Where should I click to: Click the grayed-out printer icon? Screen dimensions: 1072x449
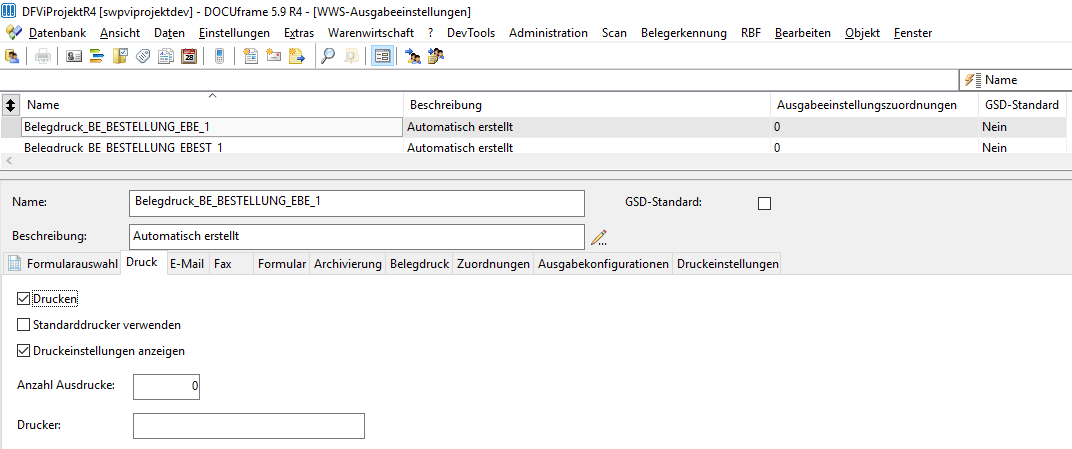42,56
